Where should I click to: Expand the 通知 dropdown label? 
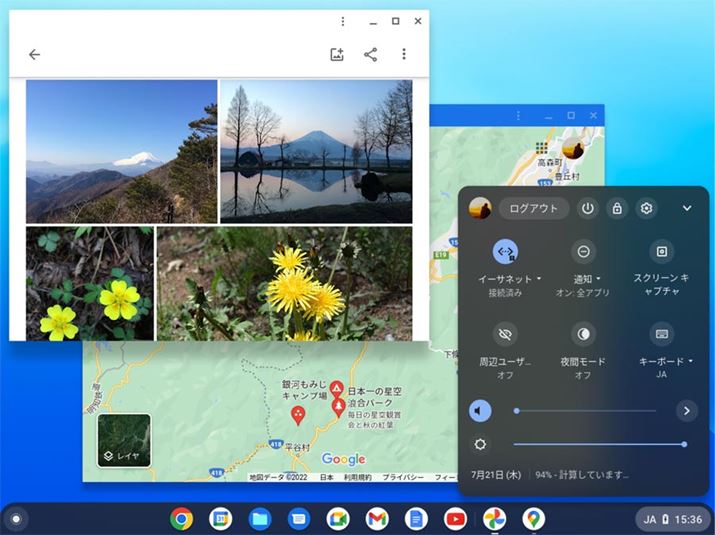pyautogui.click(x=587, y=279)
